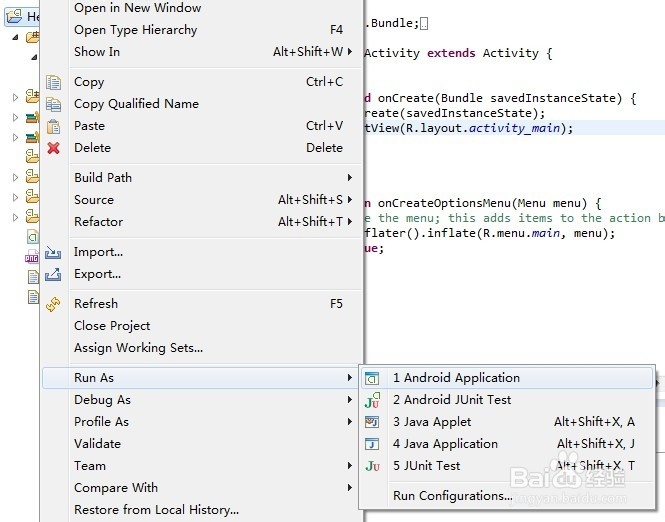Click the Refresh arrows icon
Viewport: 665px width, 522px height.
tap(54, 304)
